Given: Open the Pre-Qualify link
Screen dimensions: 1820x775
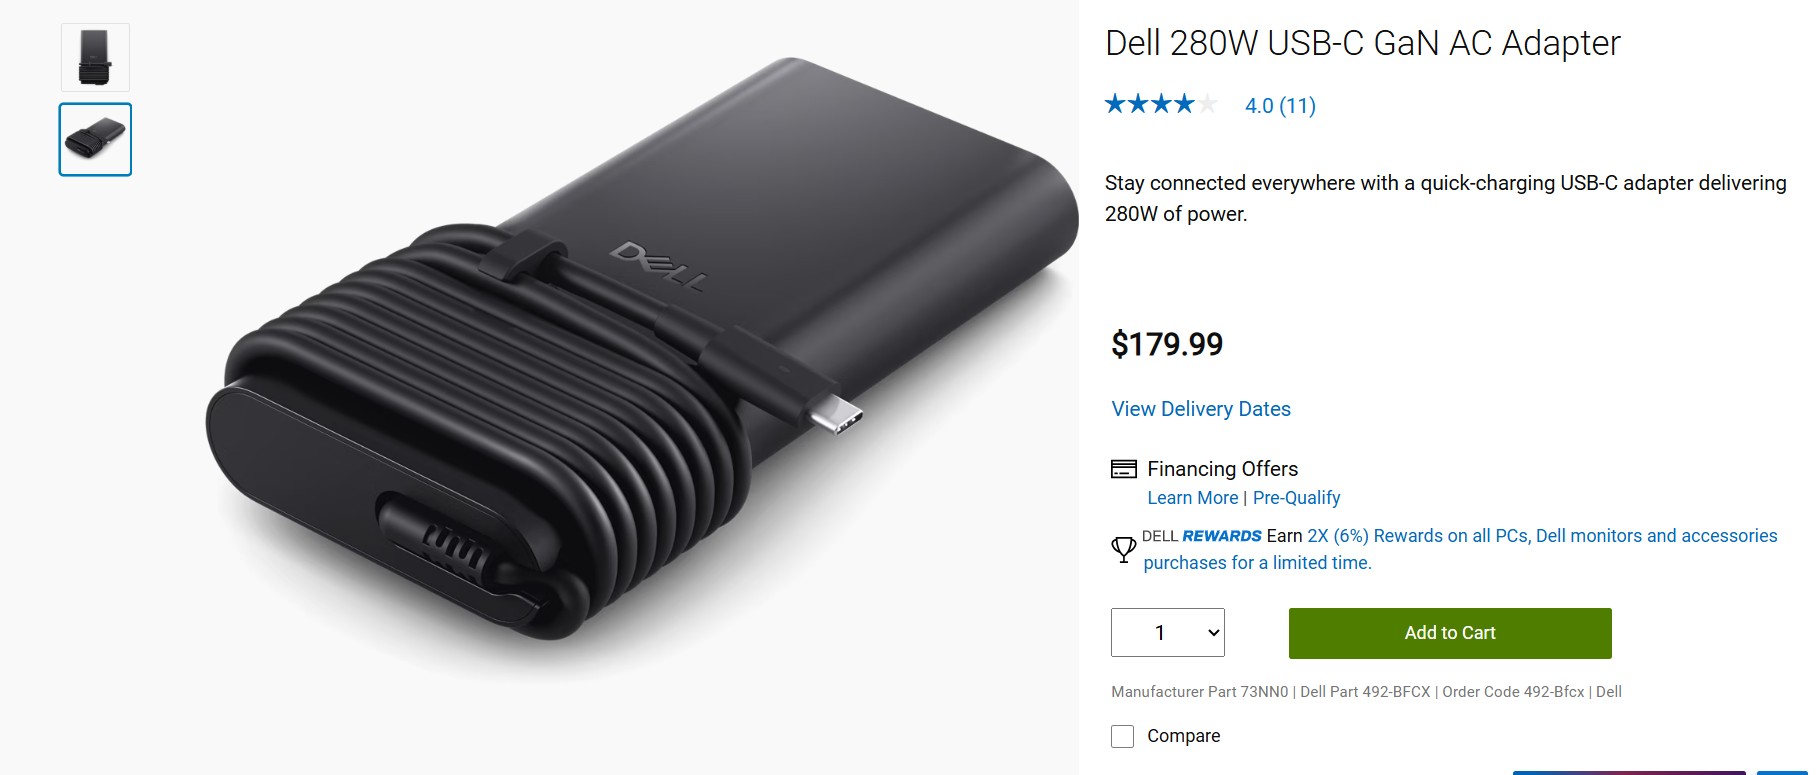Looking at the screenshot, I should coord(1297,497).
